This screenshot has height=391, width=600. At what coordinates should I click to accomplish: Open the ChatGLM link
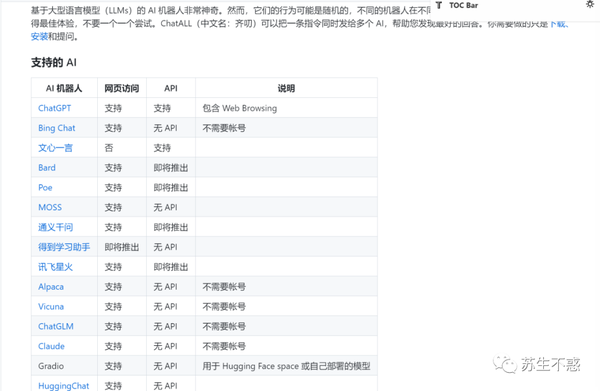[56, 327]
